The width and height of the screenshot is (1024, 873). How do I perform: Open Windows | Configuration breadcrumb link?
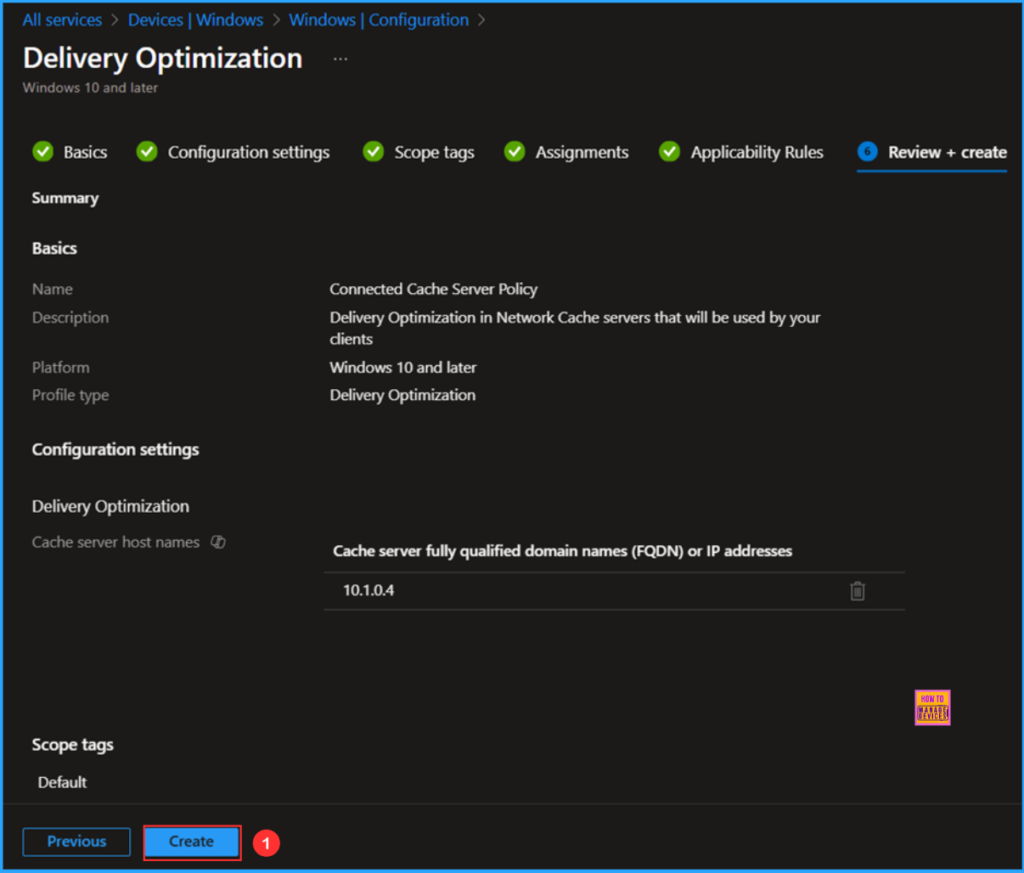click(x=379, y=20)
